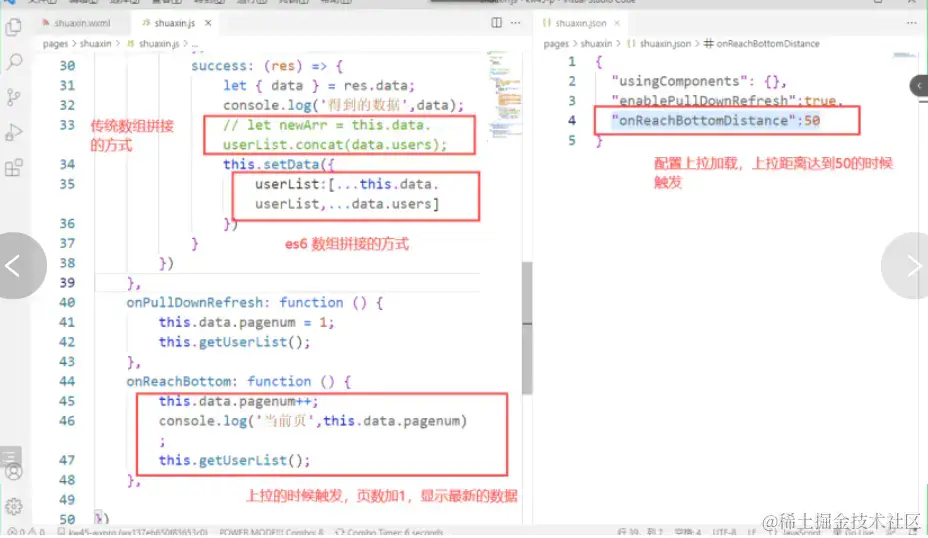Open more actions for shuaxin.json editor group

coord(911,22)
